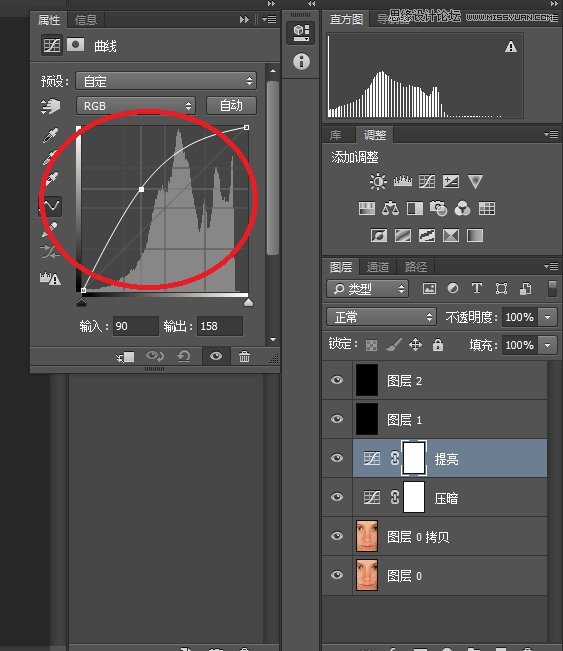
Task: Add a Selective Color adjustment
Action: [x=451, y=235]
